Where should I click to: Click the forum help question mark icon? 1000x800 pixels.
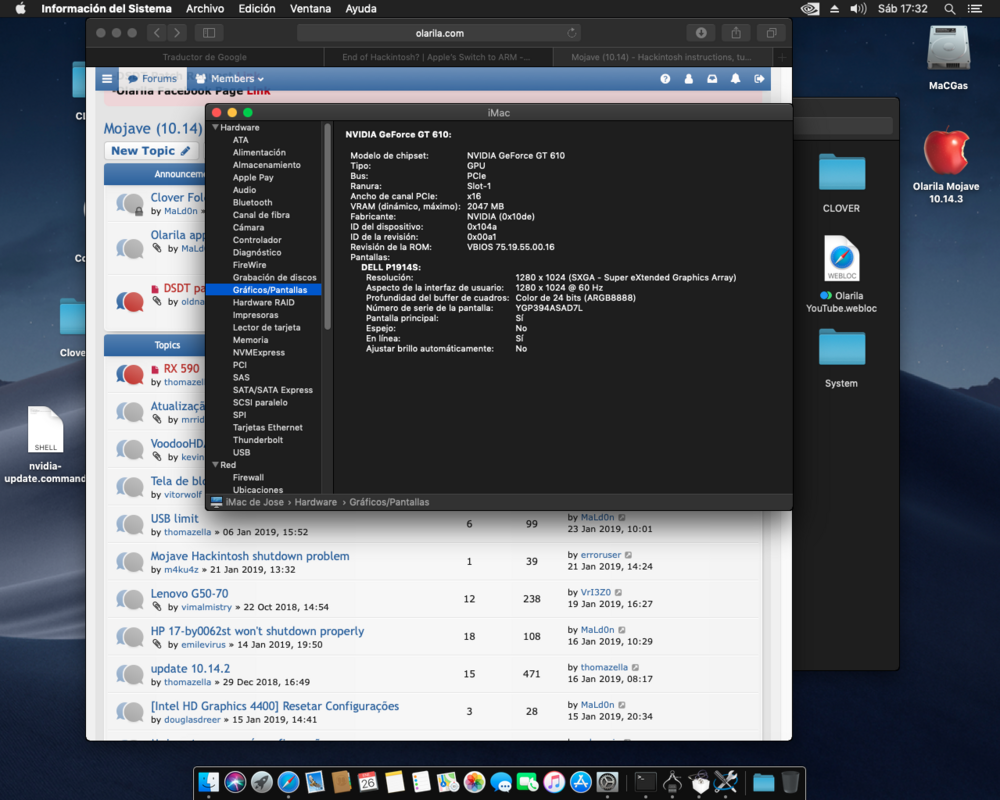click(x=665, y=78)
